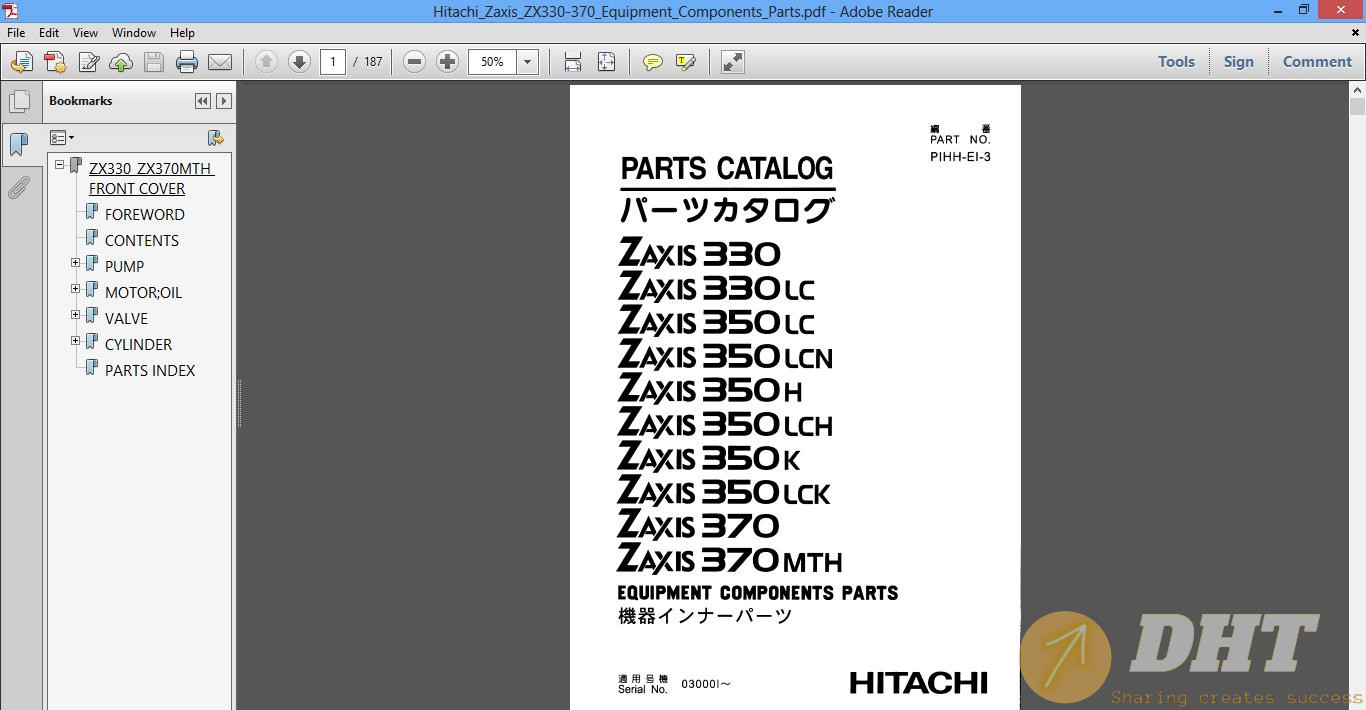
Task: Open the bookmark options menu
Action: (62, 138)
